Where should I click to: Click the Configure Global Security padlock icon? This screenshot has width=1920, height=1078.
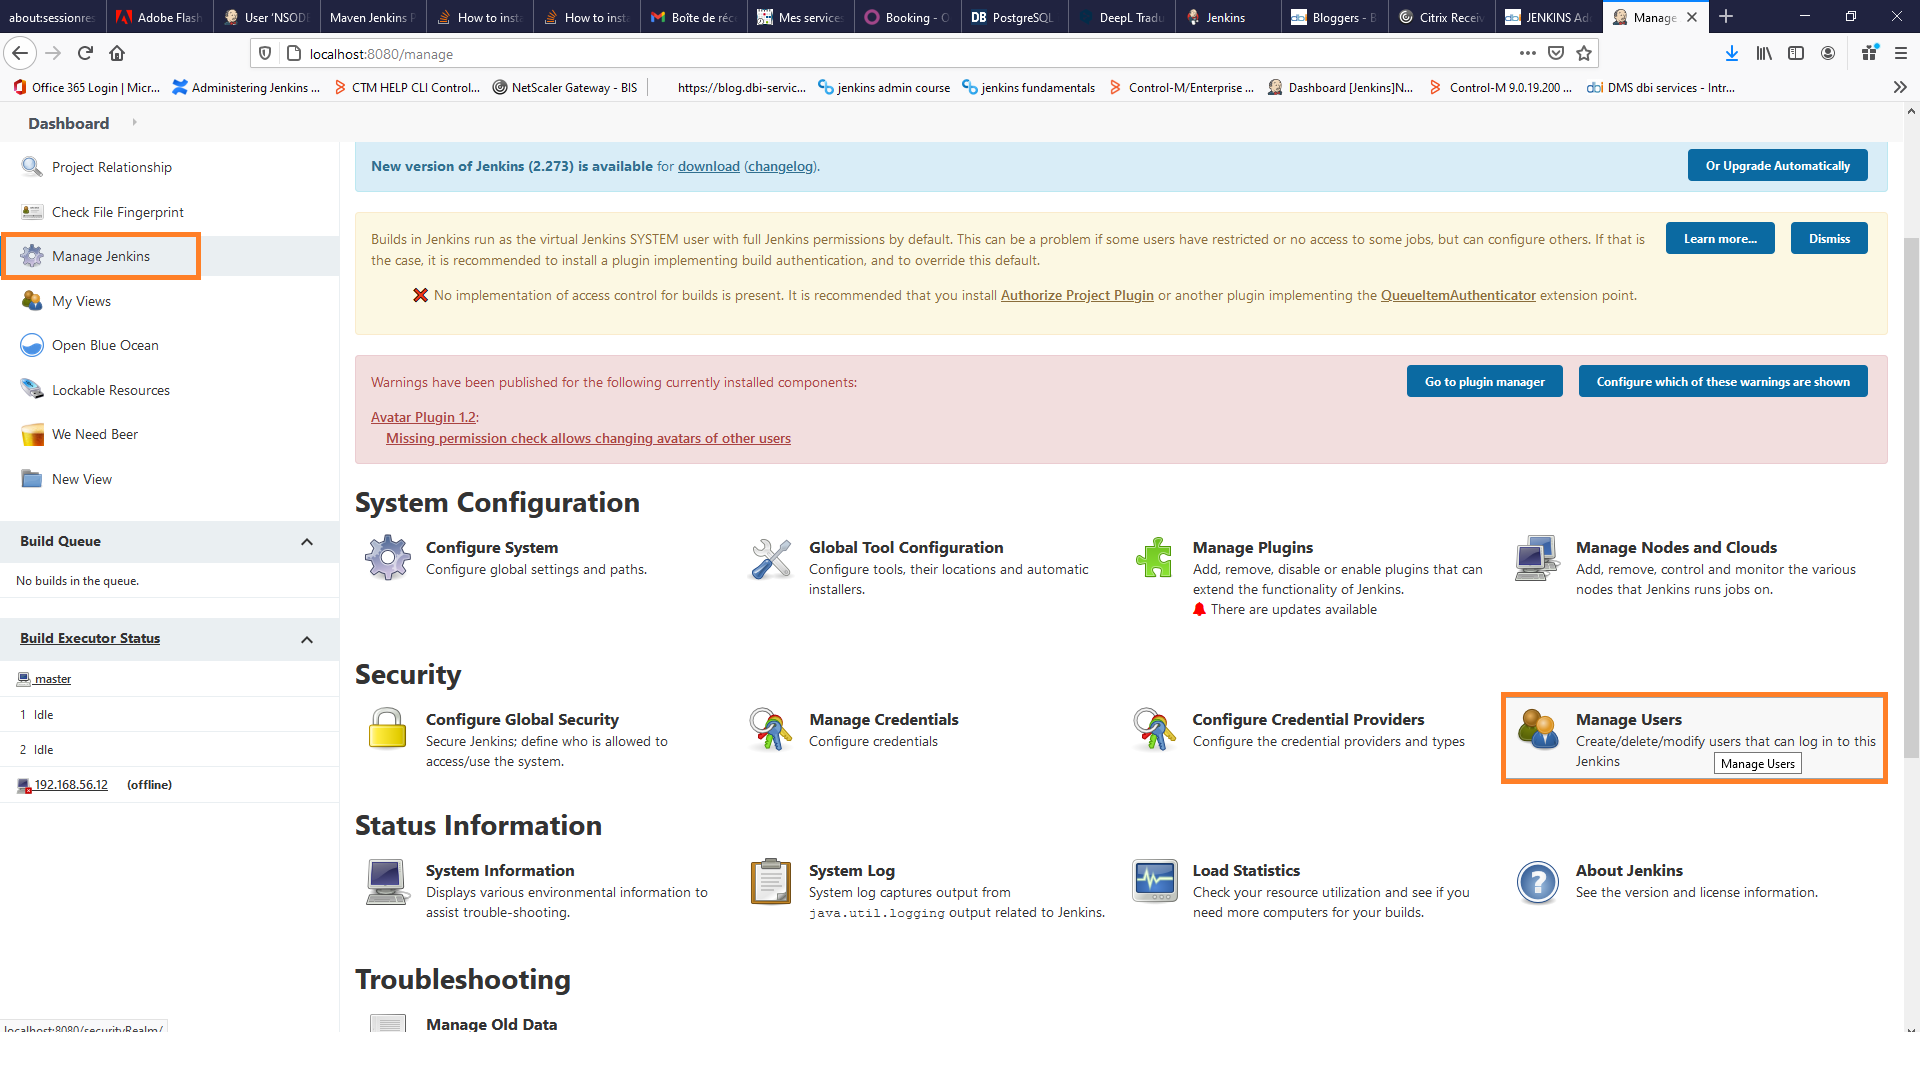click(387, 729)
